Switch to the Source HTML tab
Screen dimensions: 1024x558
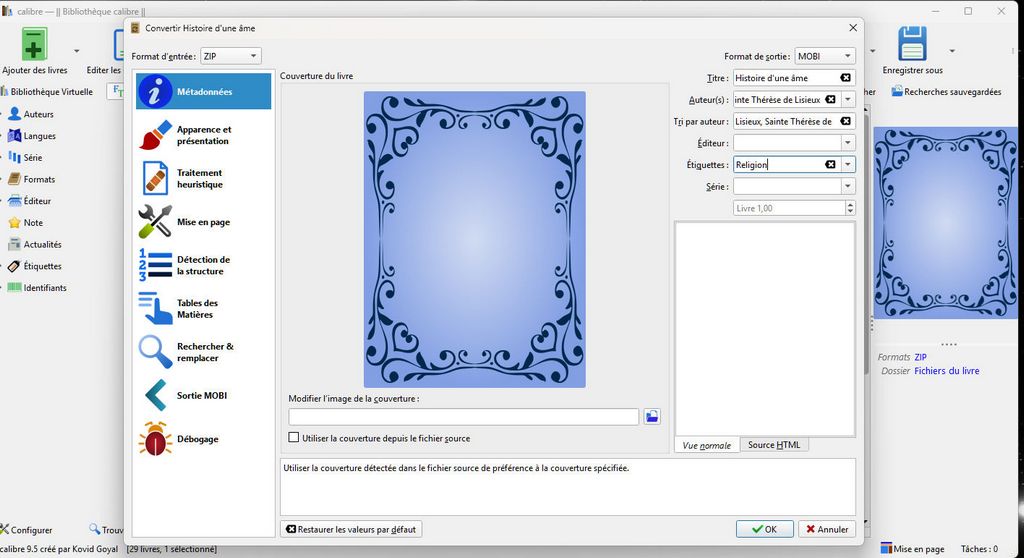774,445
